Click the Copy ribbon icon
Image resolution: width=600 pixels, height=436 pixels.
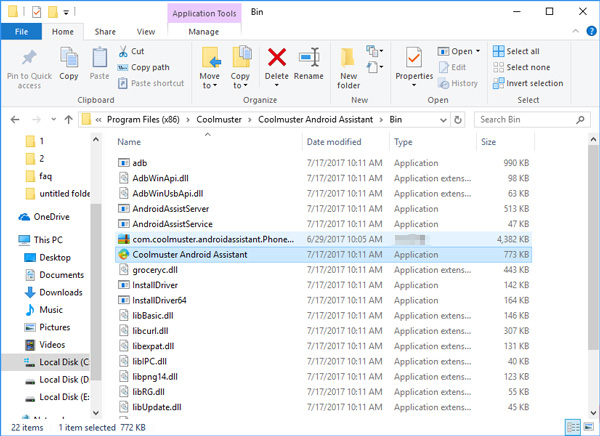click(x=69, y=57)
